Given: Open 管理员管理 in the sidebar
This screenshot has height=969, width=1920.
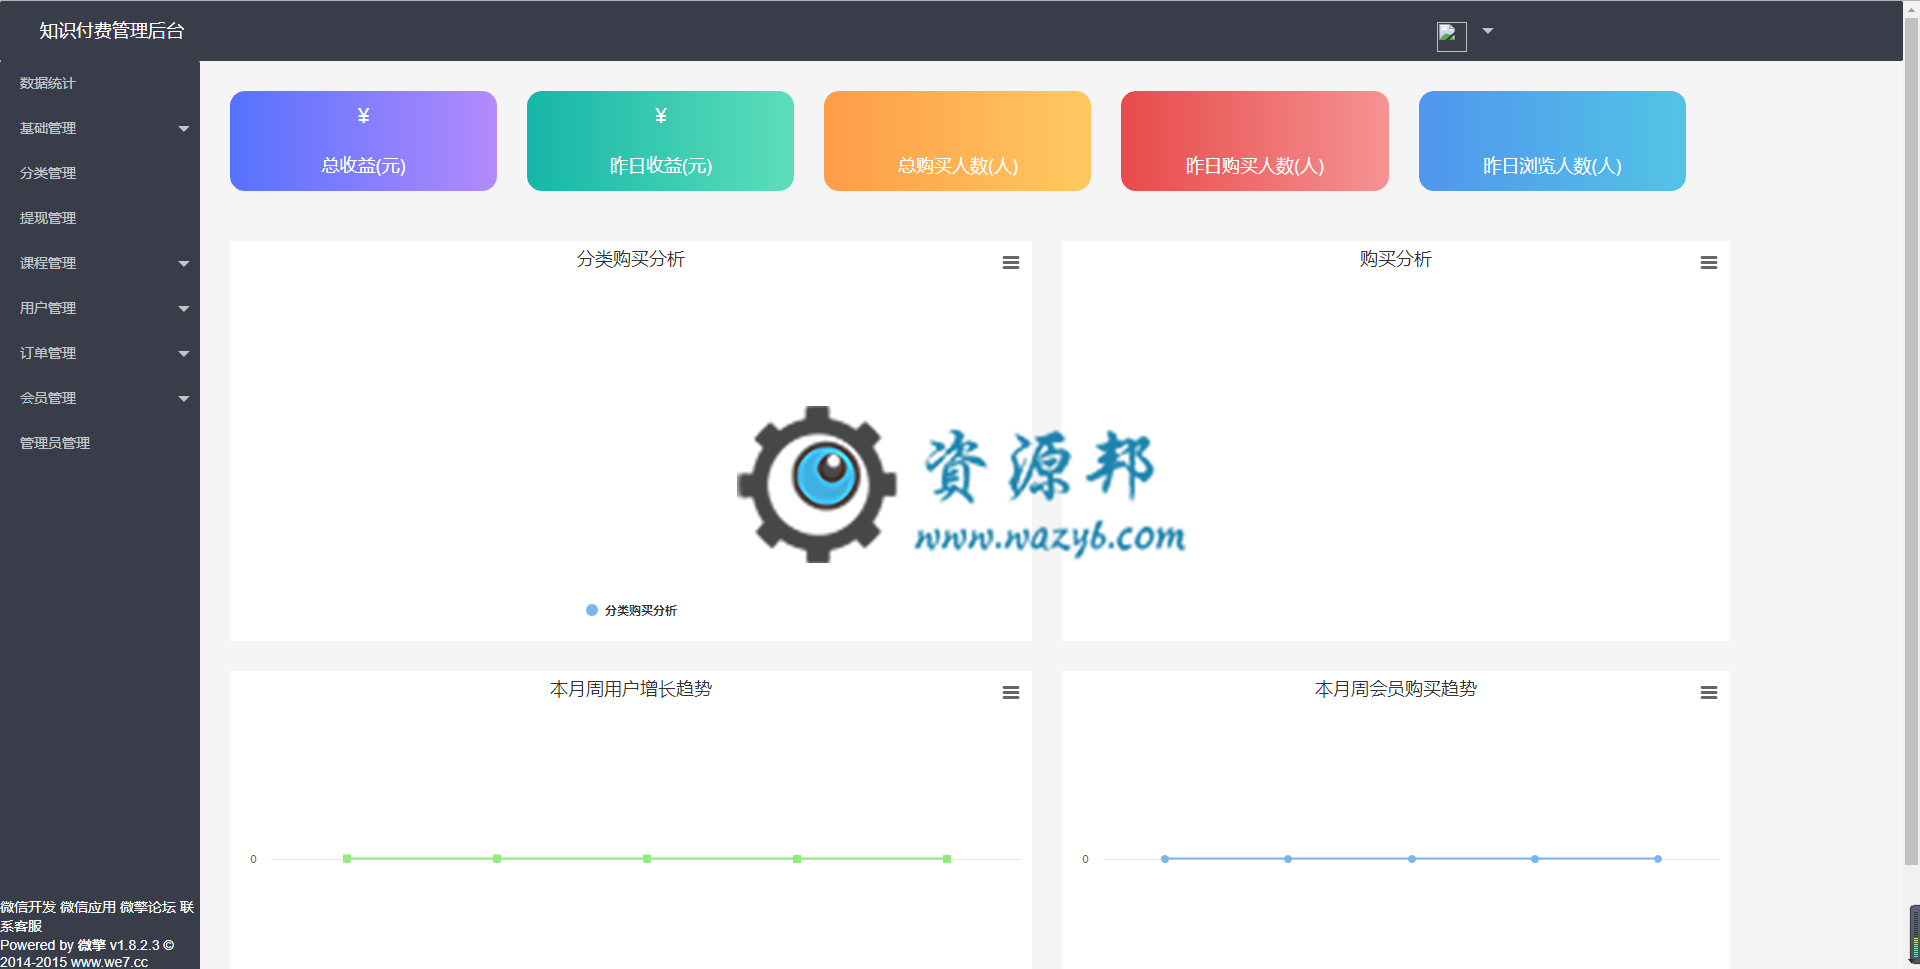Looking at the screenshot, I should 55,443.
